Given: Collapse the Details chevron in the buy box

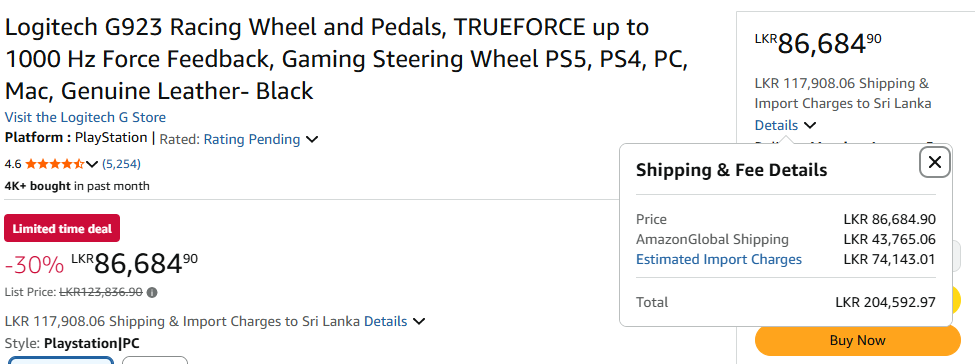Looking at the screenshot, I should [810, 126].
